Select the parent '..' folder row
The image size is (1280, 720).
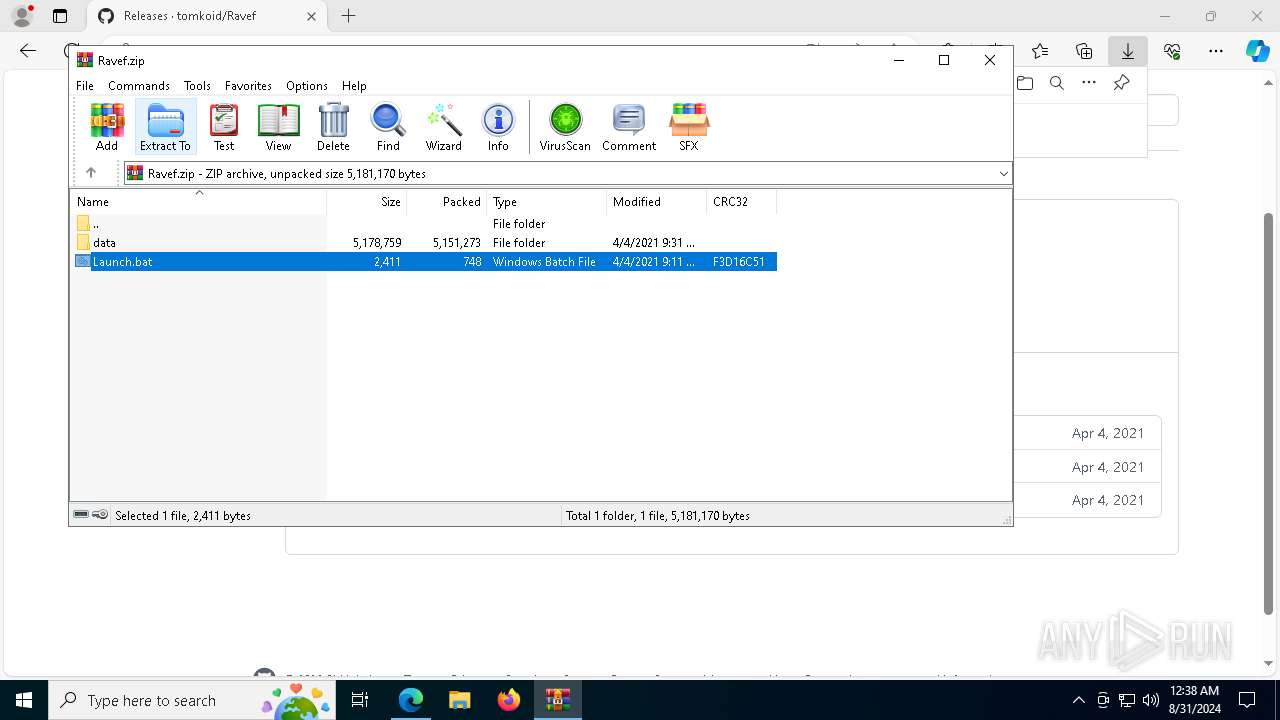point(424,224)
